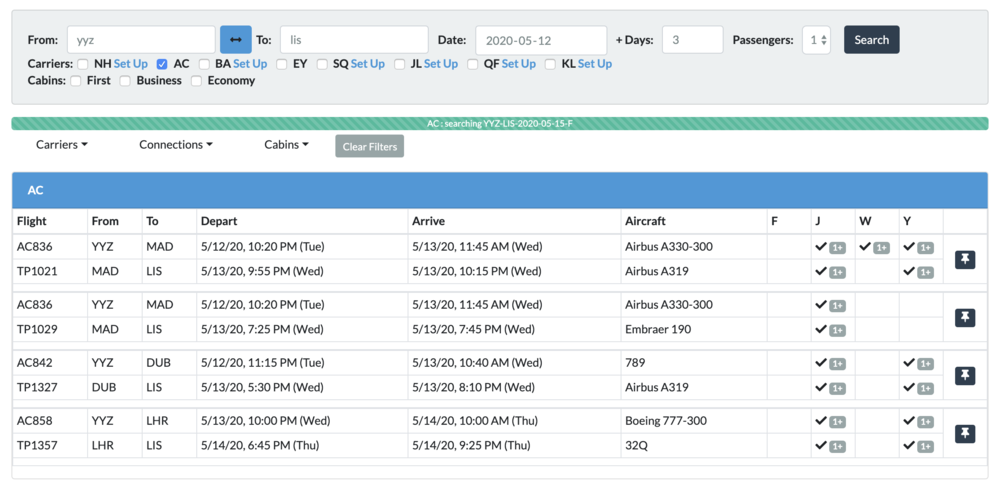
Task: Click economy checkmark for flight TP1357
Action: coord(909,446)
